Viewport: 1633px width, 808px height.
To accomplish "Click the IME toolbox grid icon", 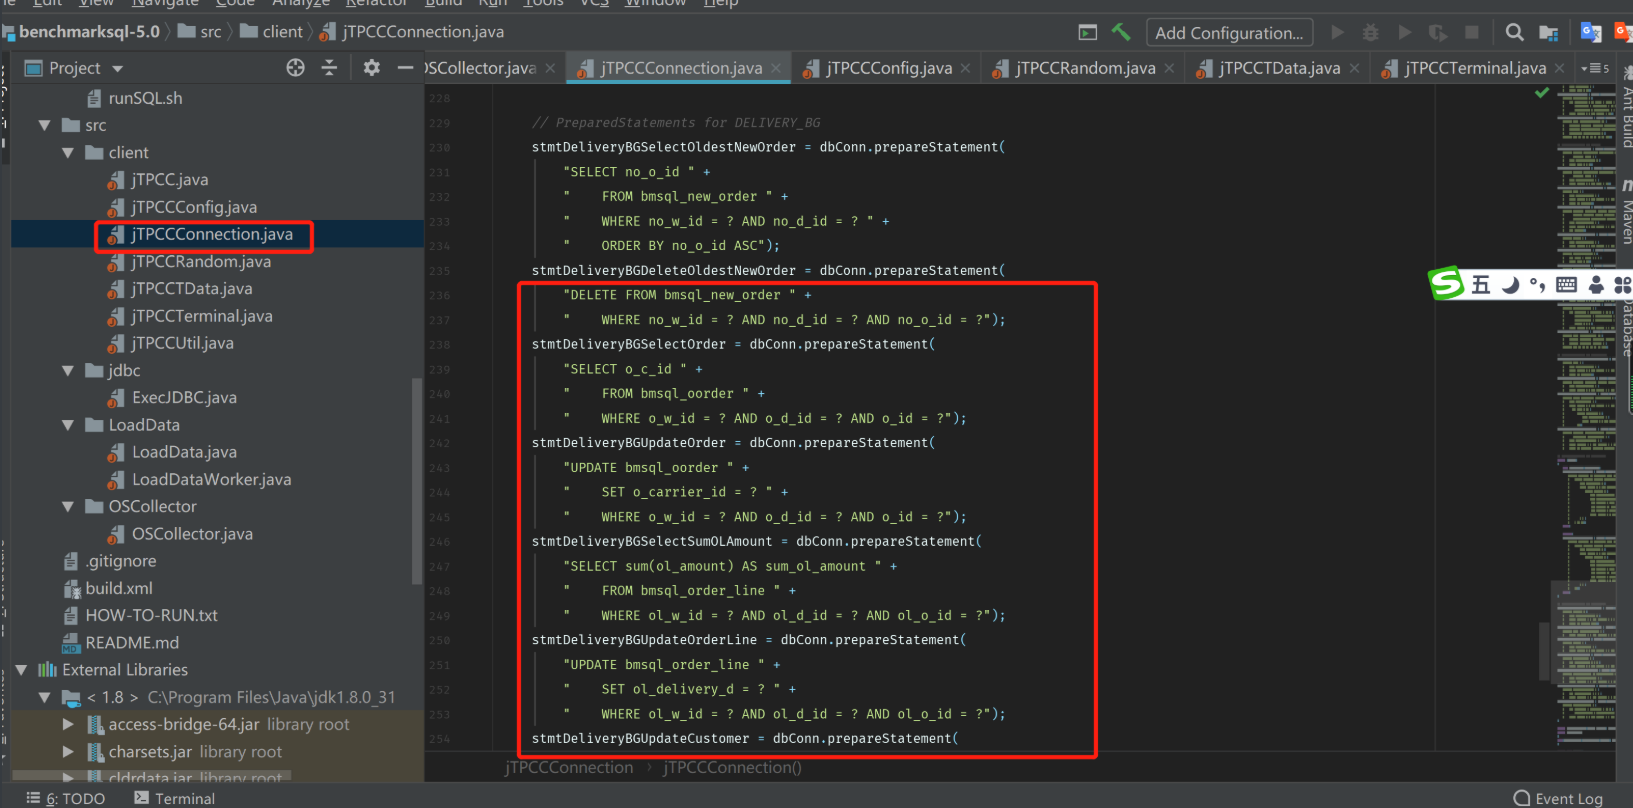I will pos(1623,285).
